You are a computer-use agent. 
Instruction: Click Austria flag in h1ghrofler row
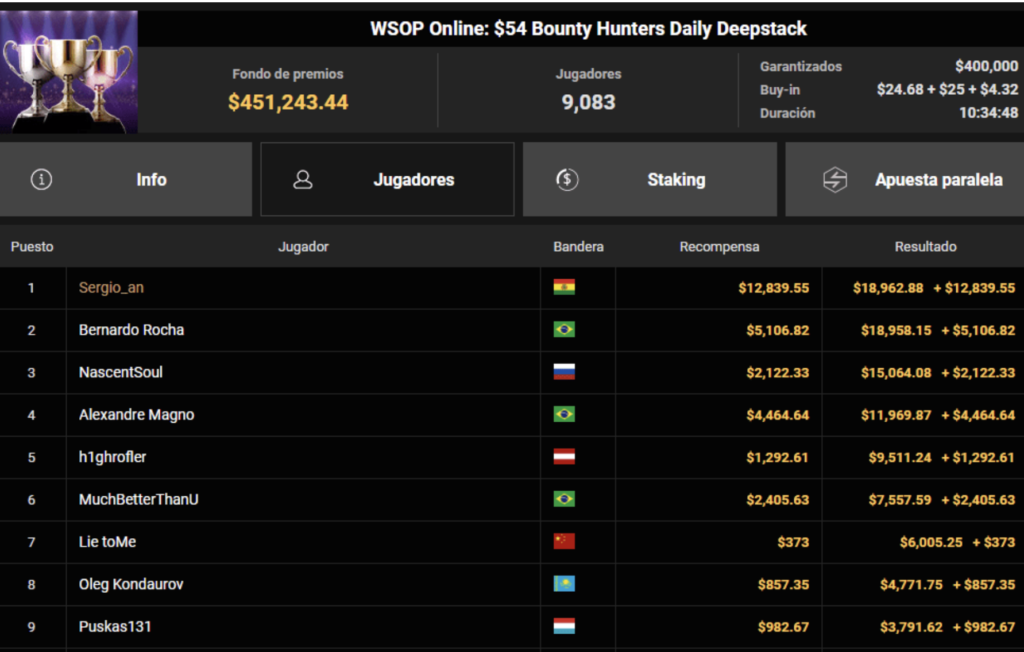click(x=564, y=457)
